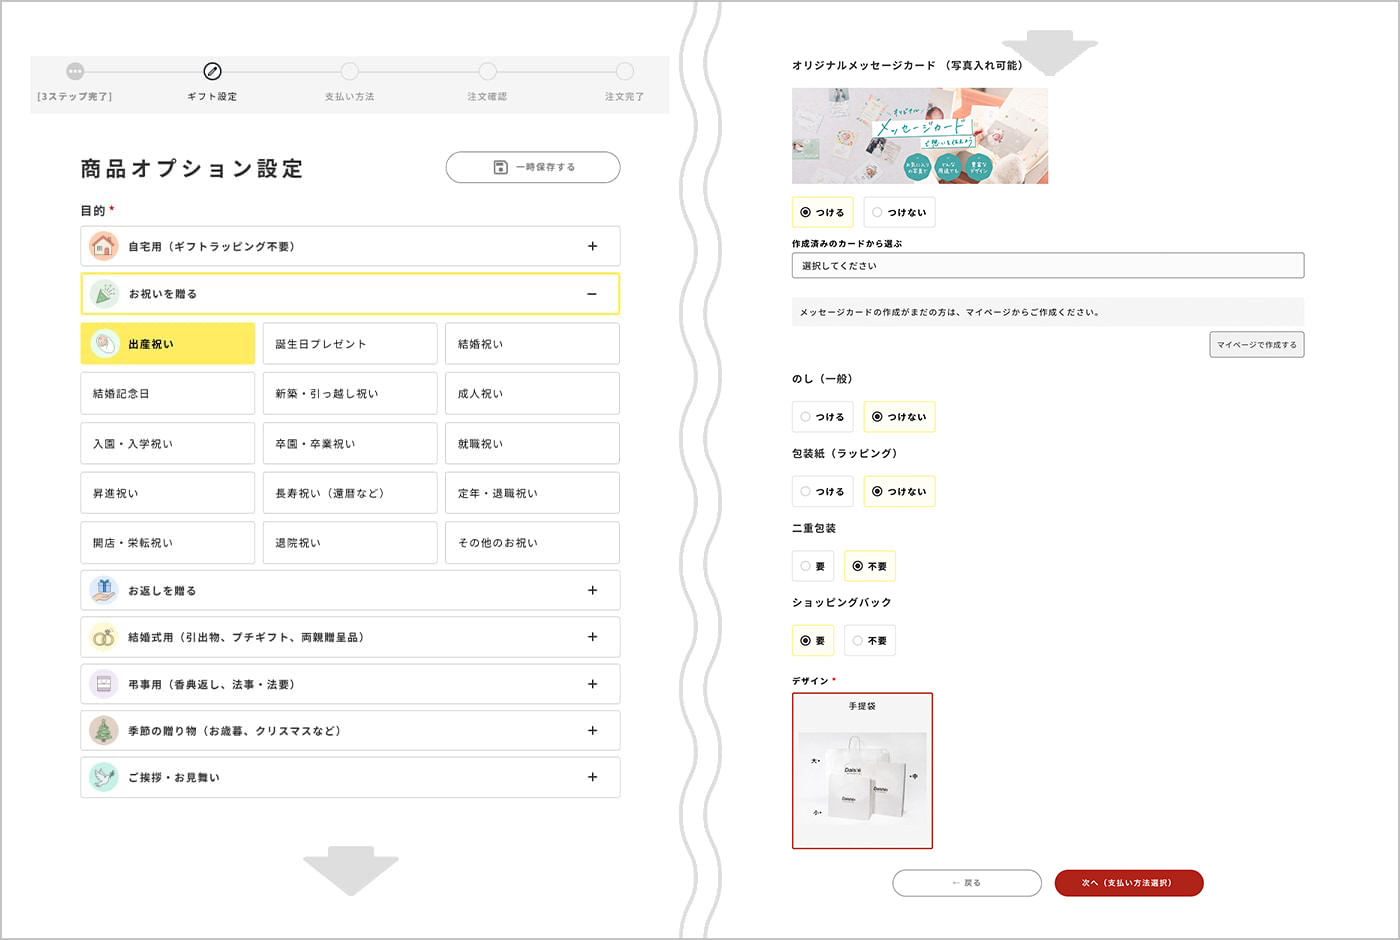Select つける for message card
The image size is (1400, 940).
(822, 212)
